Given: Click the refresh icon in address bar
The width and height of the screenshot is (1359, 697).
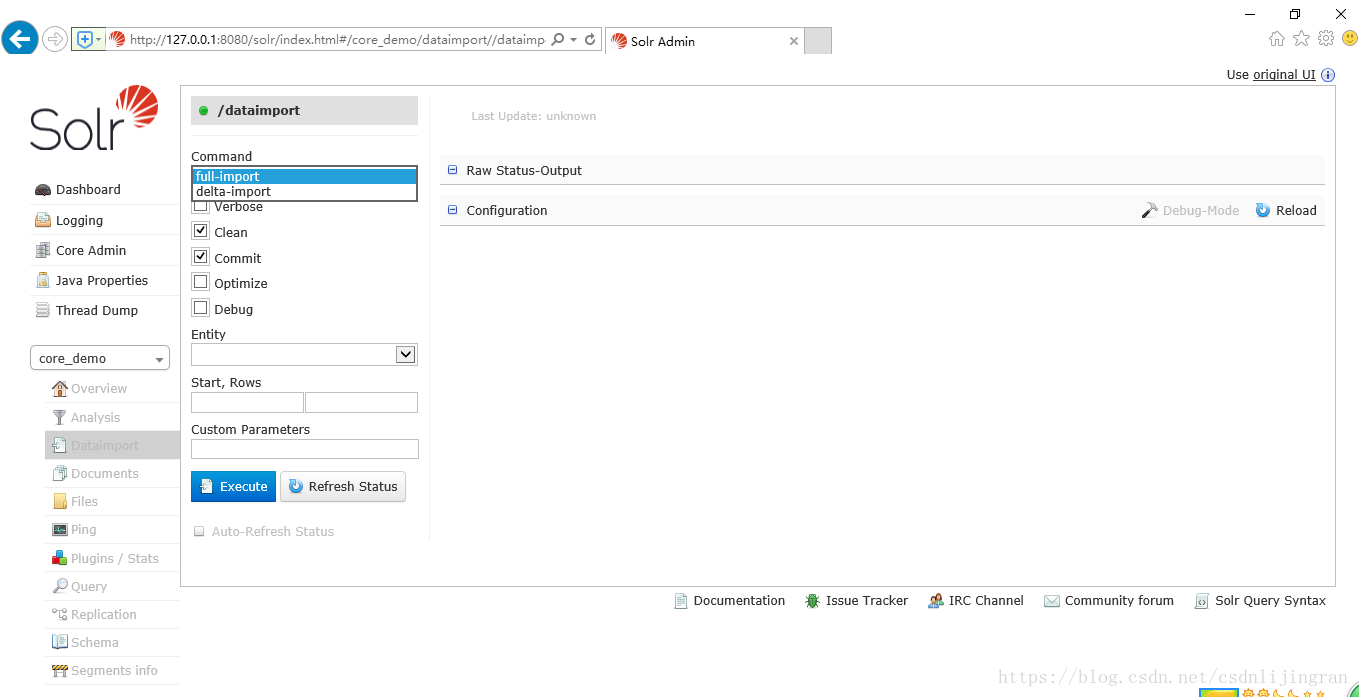Looking at the screenshot, I should [x=591, y=40].
